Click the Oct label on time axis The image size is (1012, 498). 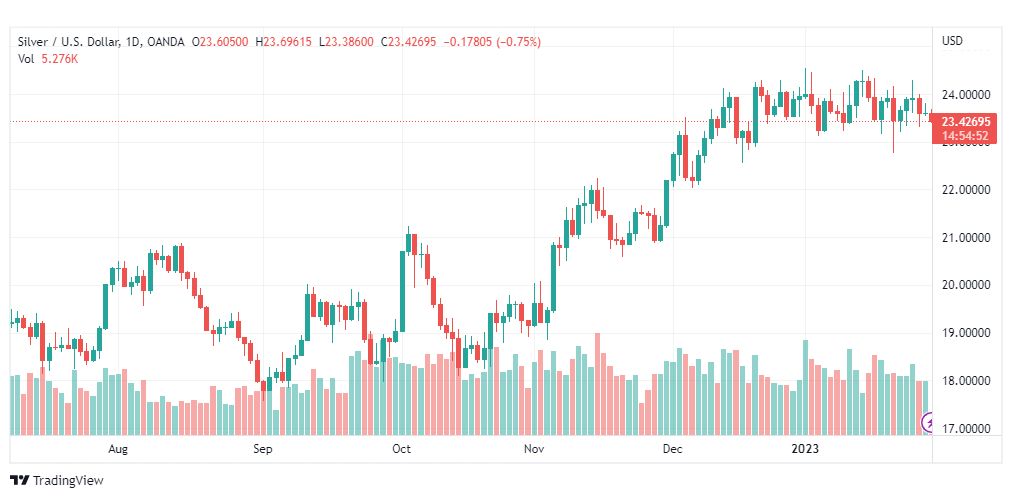401,450
